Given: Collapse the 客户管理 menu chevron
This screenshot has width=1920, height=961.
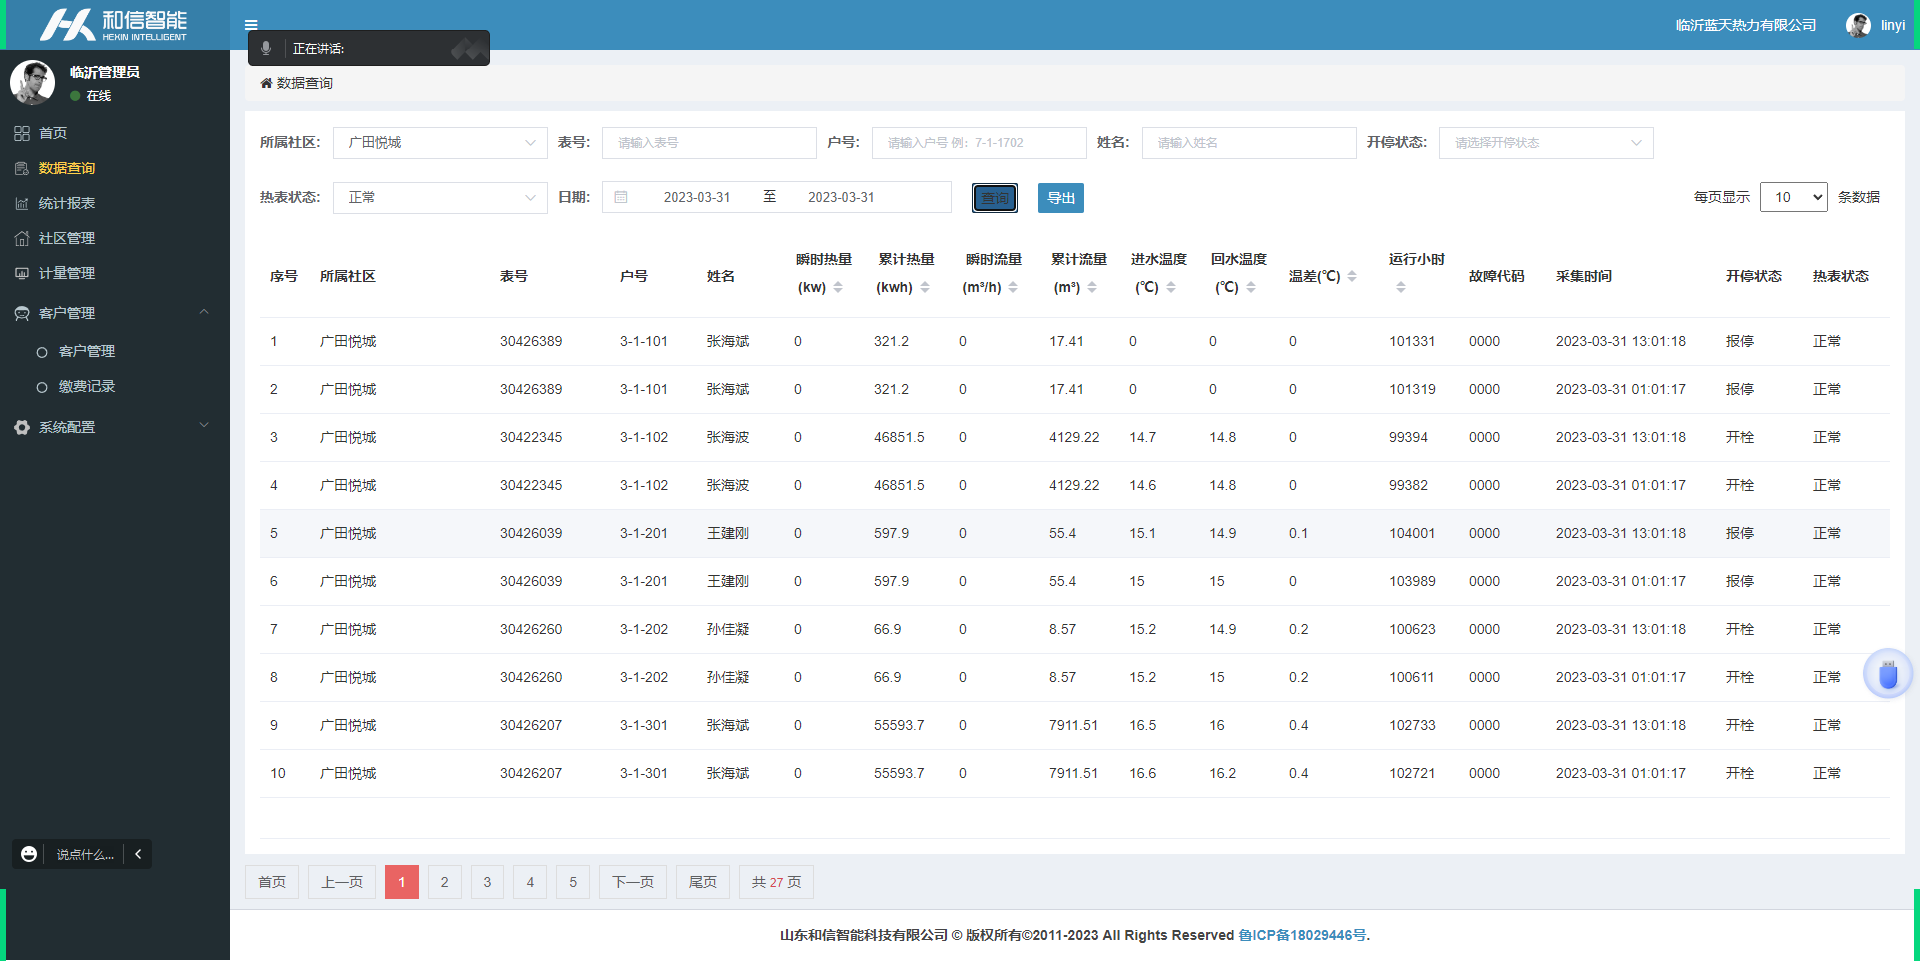Looking at the screenshot, I should click(x=204, y=312).
